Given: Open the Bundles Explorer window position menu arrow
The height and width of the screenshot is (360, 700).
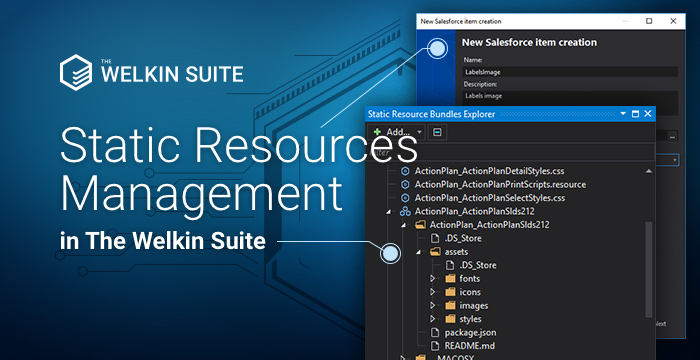Looking at the screenshot, I should pos(623,114).
